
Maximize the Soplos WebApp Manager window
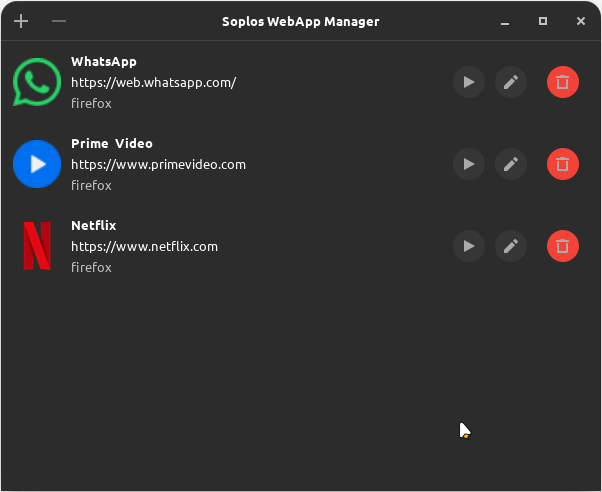click(x=543, y=21)
